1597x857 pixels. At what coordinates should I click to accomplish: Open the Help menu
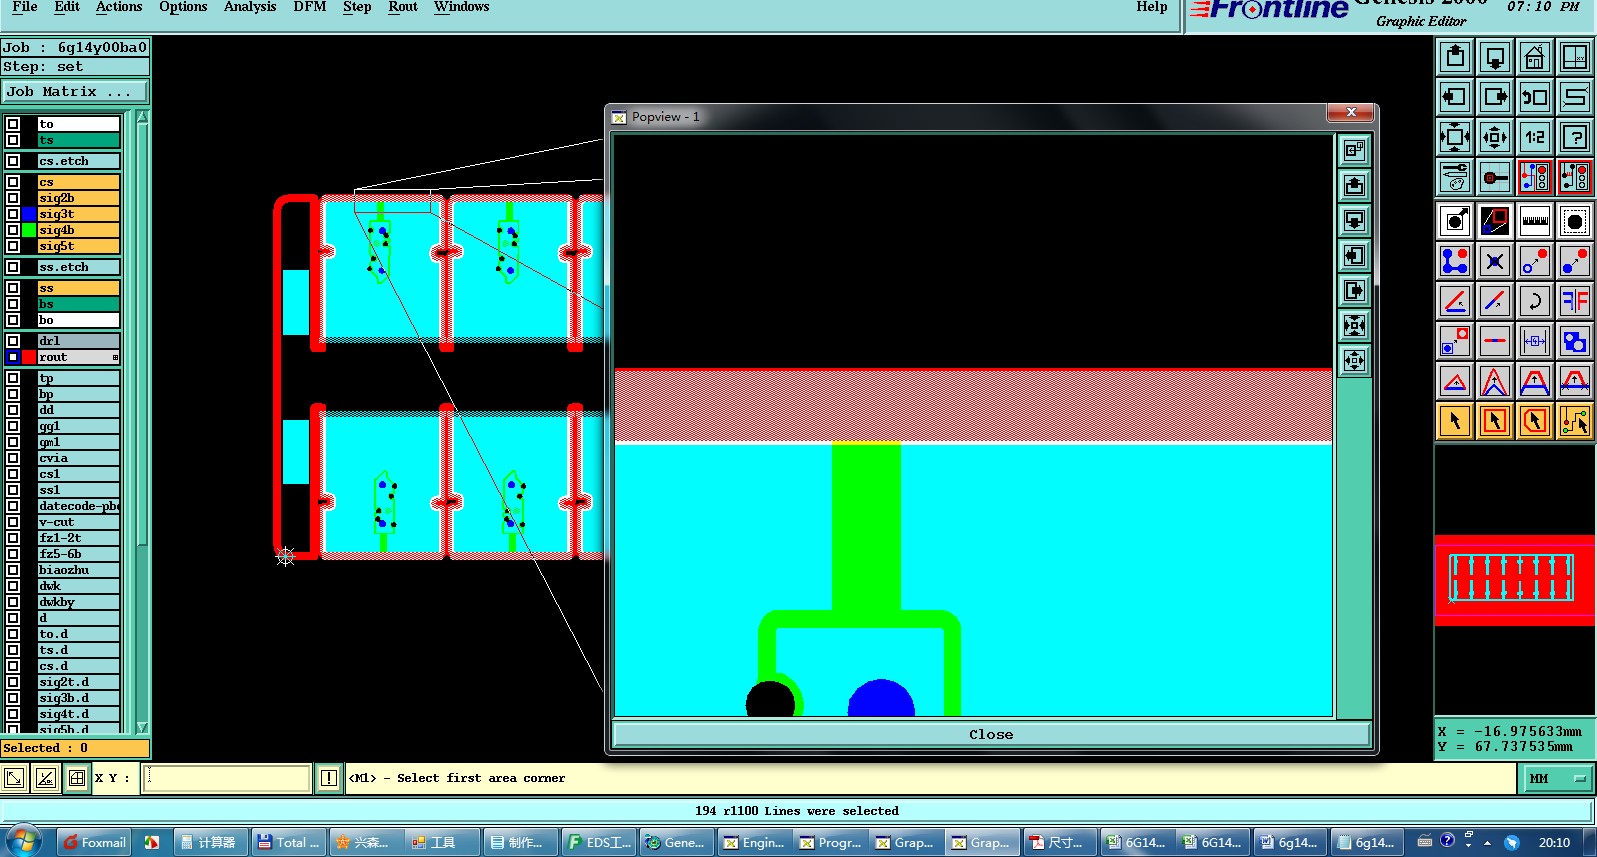coord(1152,7)
